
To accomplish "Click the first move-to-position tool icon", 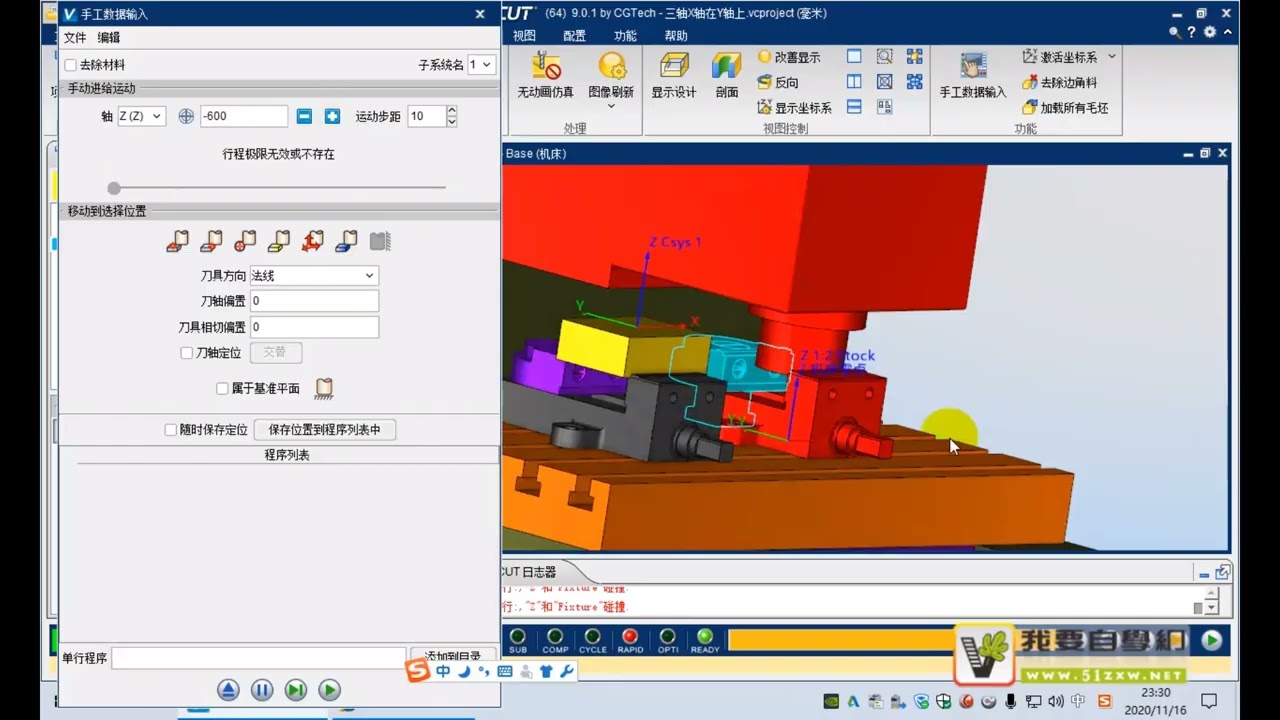I will pyautogui.click(x=177, y=241).
